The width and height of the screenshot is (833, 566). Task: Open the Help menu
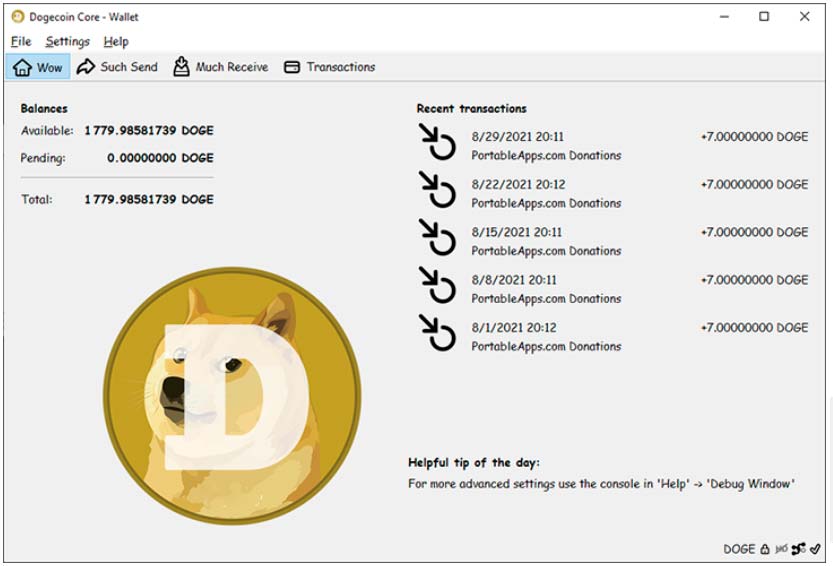(116, 41)
